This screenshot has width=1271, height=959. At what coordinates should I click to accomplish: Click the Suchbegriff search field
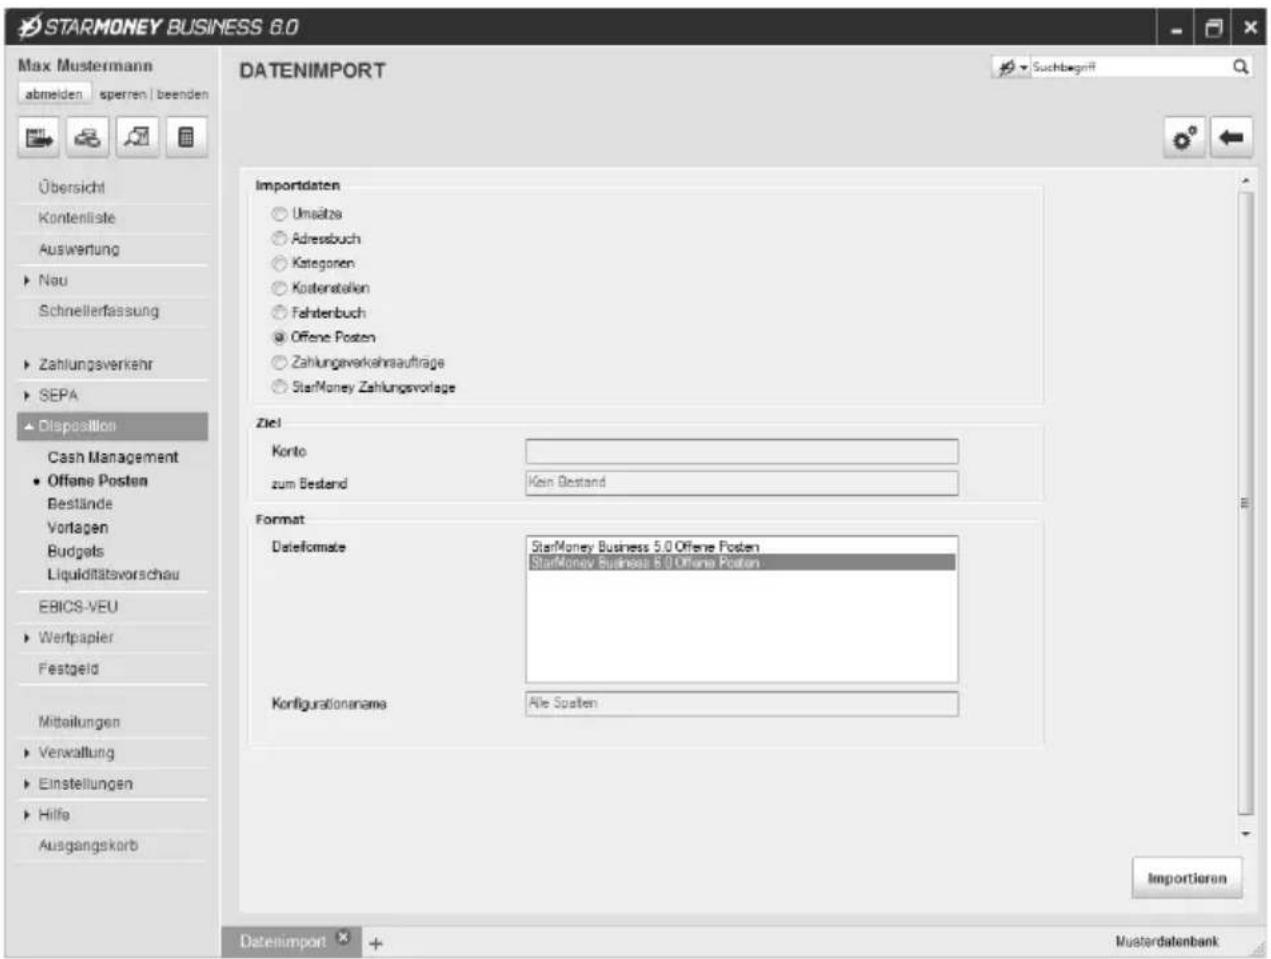(1130, 67)
